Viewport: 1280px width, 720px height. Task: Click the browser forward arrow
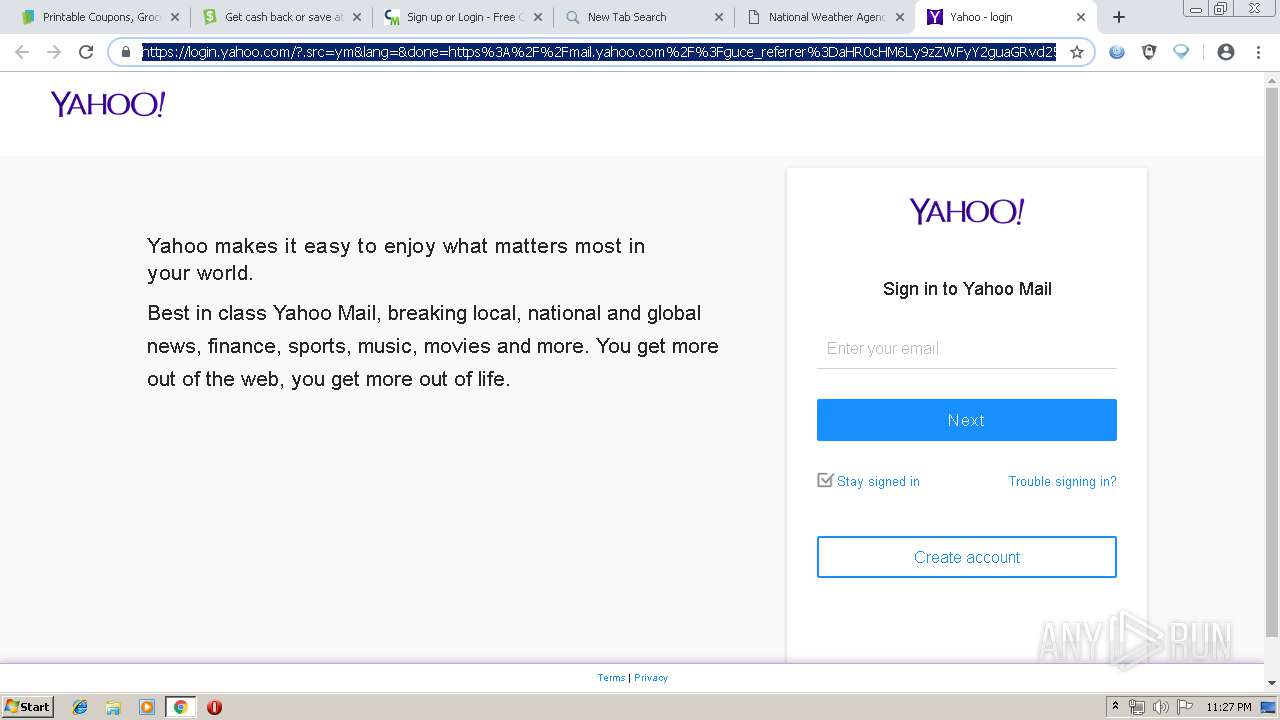(x=54, y=52)
